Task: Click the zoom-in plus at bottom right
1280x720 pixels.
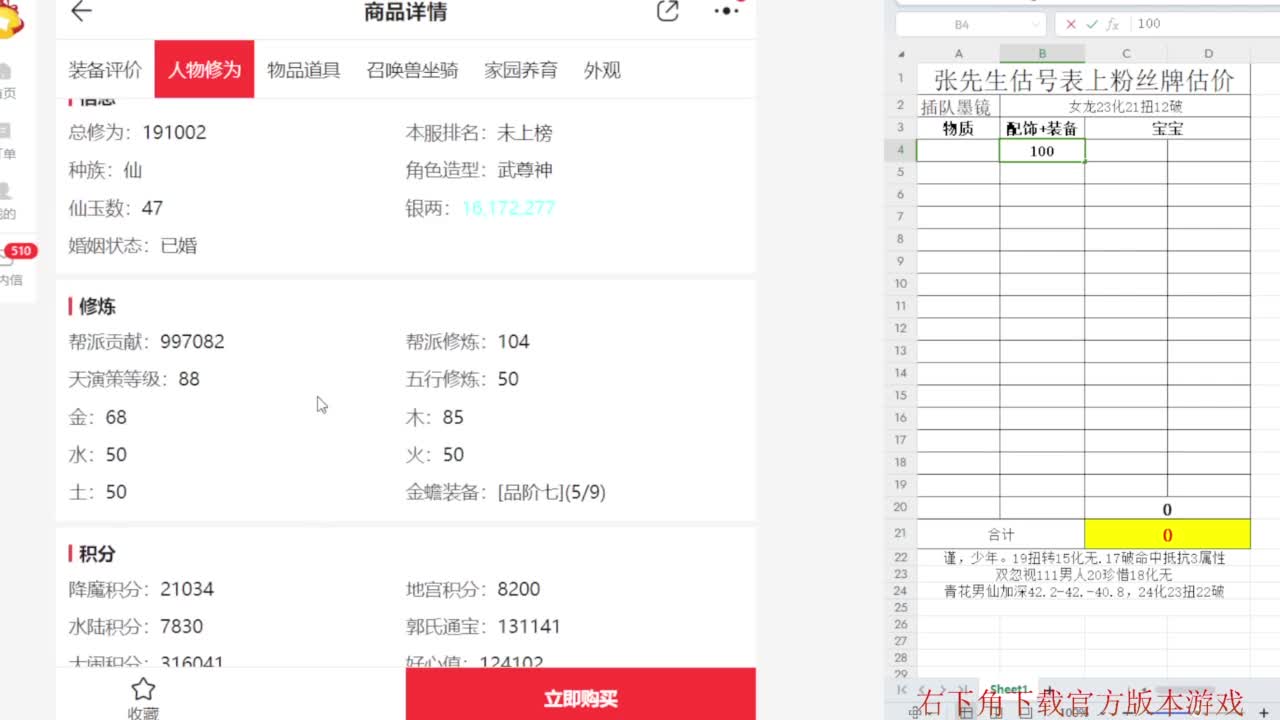Action: click(1263, 711)
